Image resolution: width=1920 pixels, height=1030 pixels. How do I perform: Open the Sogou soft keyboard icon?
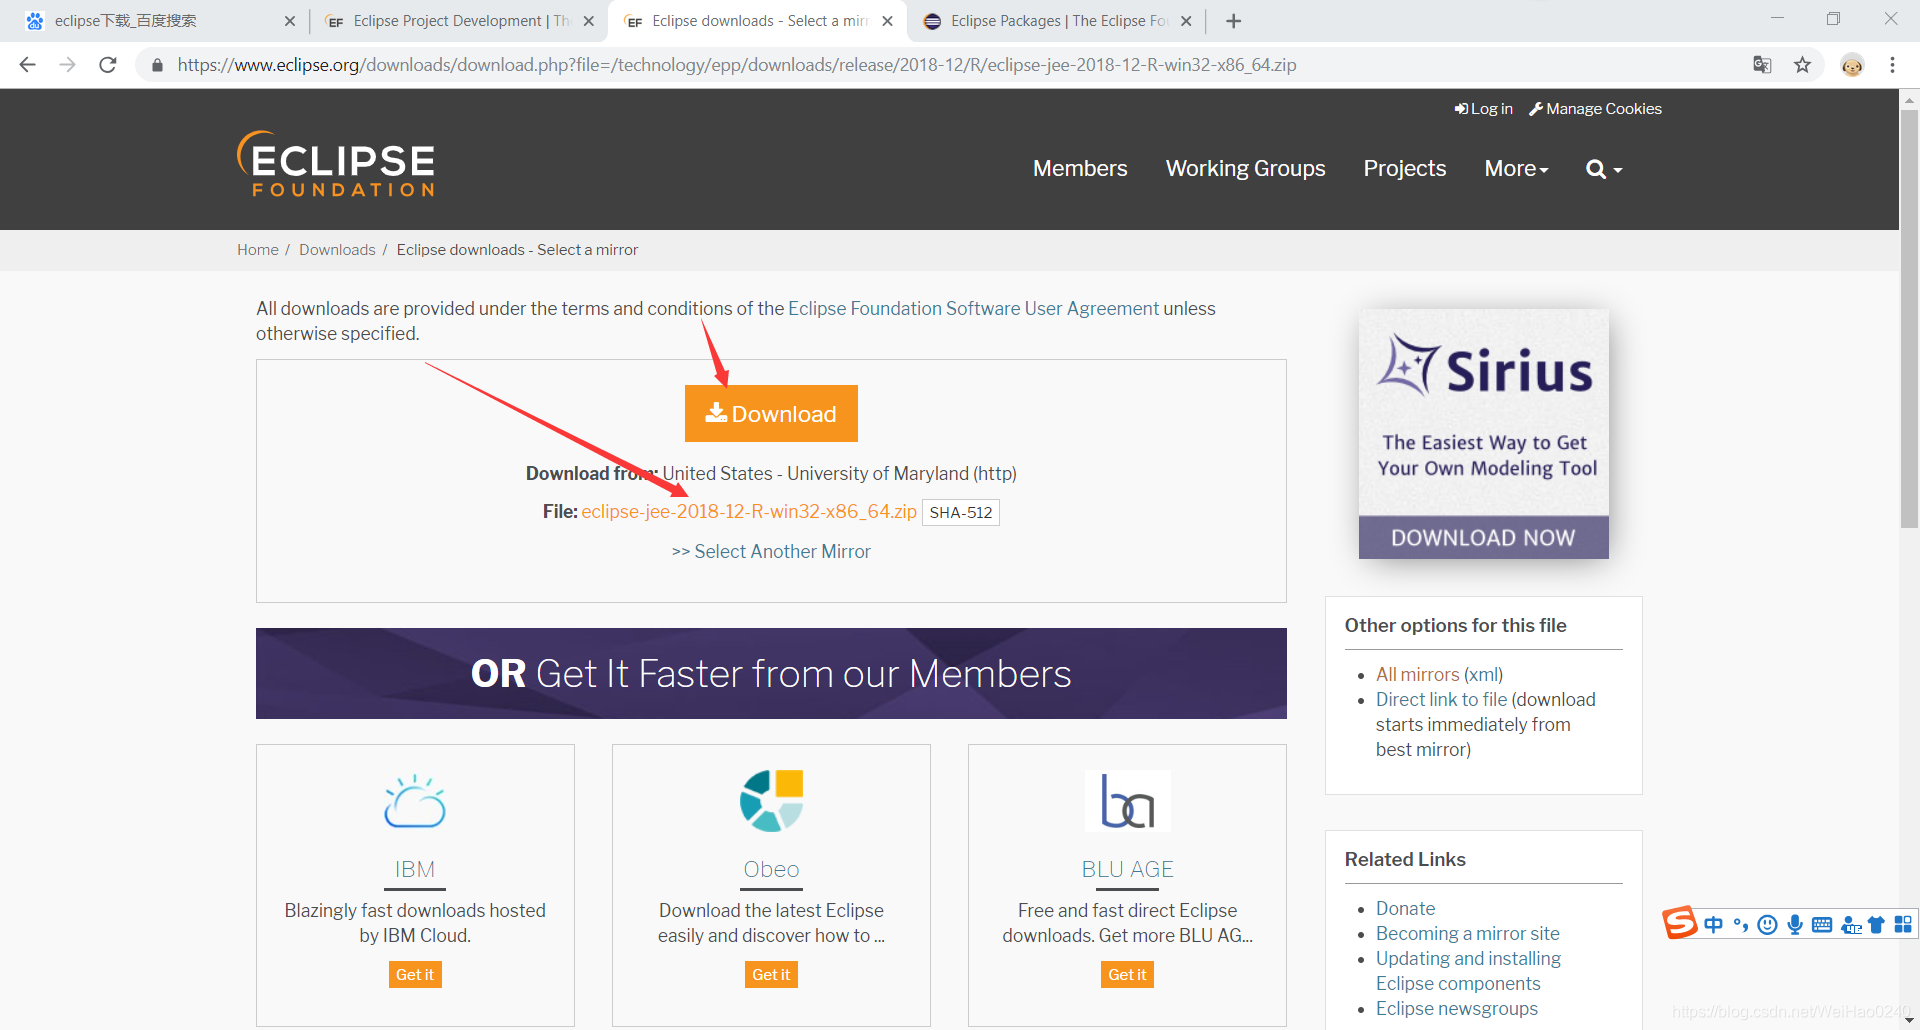[1822, 925]
